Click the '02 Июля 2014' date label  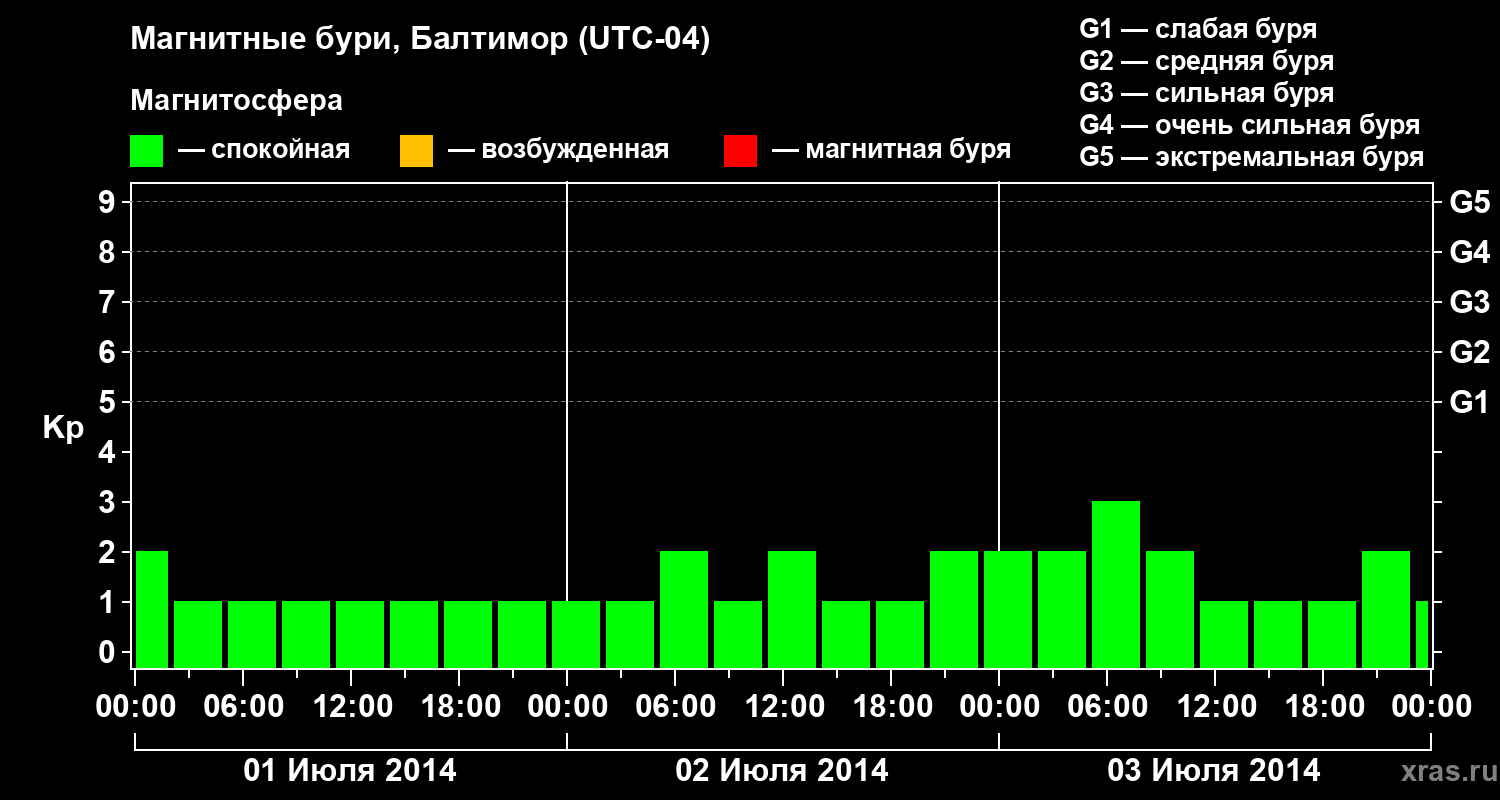pos(782,771)
